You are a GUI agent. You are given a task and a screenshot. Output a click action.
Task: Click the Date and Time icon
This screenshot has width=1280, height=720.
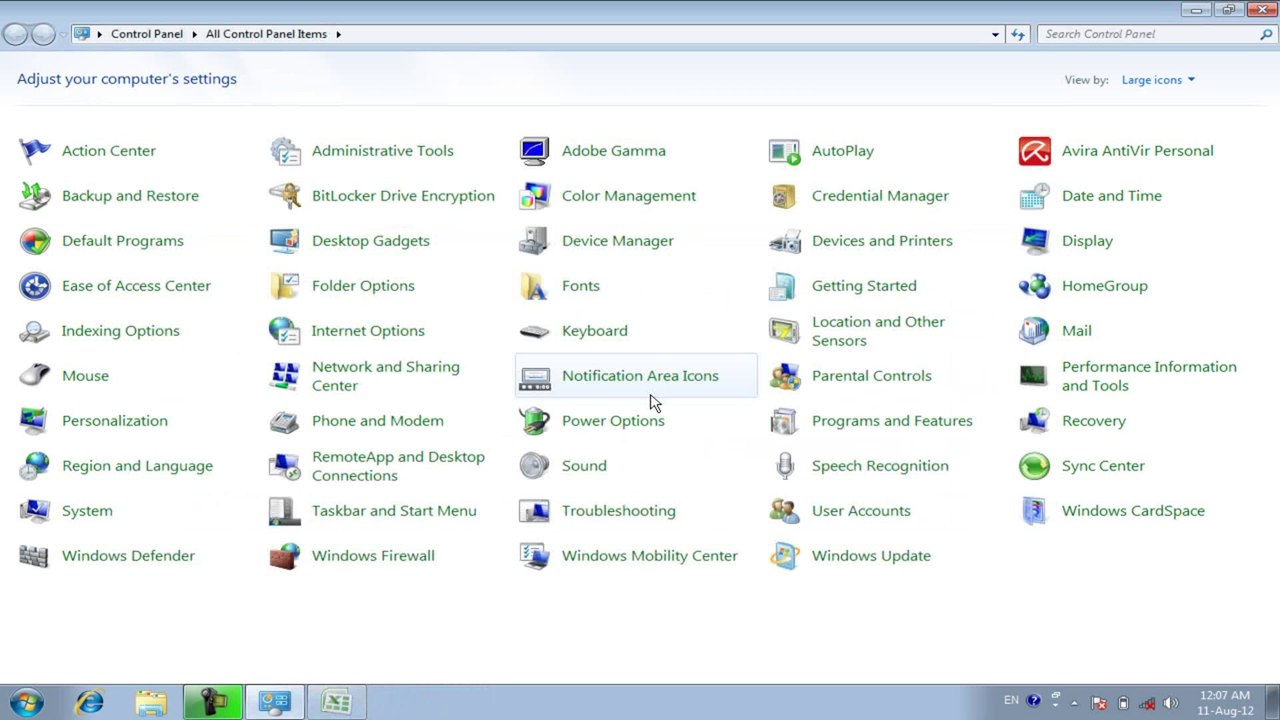point(1035,196)
